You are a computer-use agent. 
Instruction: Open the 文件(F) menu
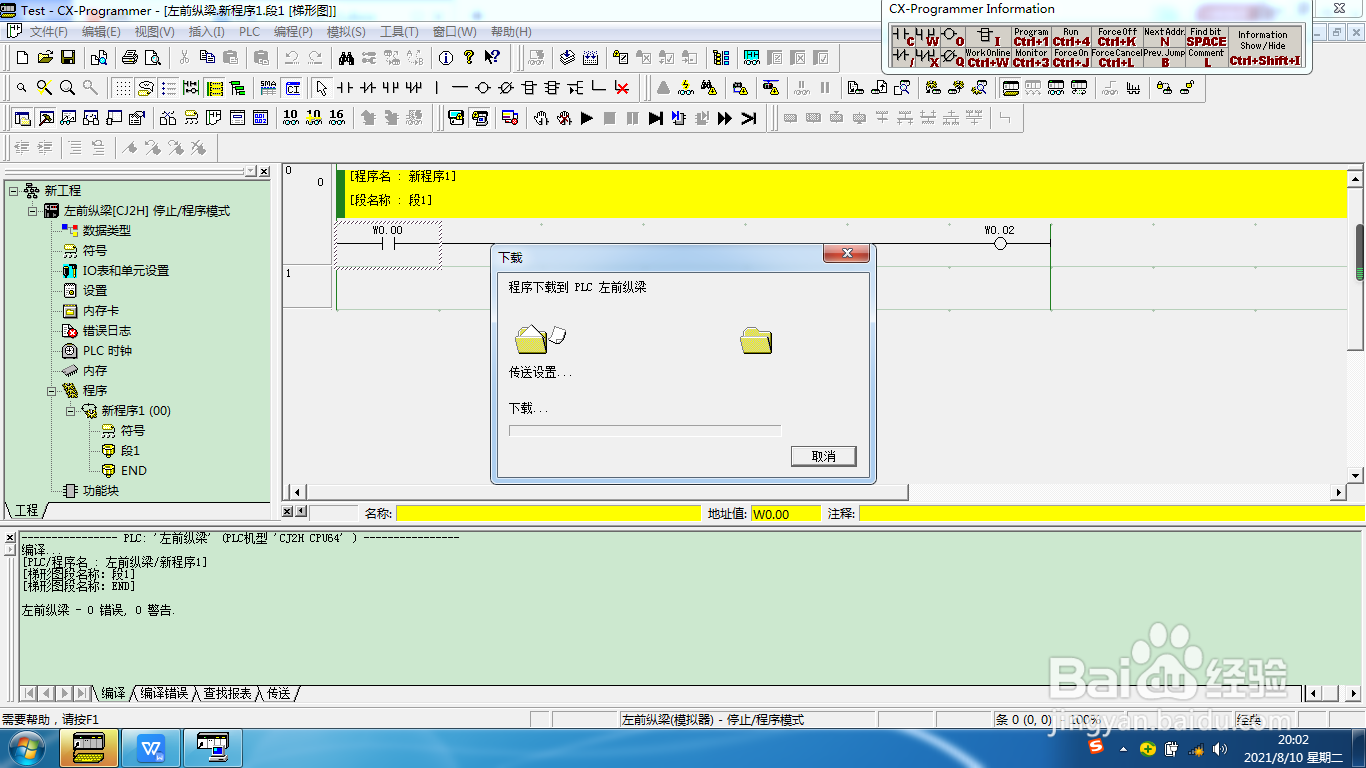click(48, 32)
